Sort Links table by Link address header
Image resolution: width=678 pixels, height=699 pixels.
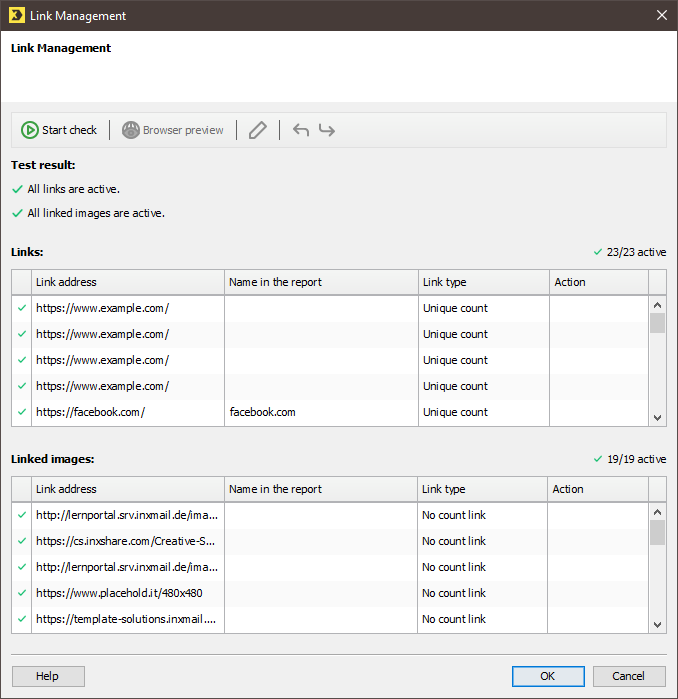(x=127, y=282)
